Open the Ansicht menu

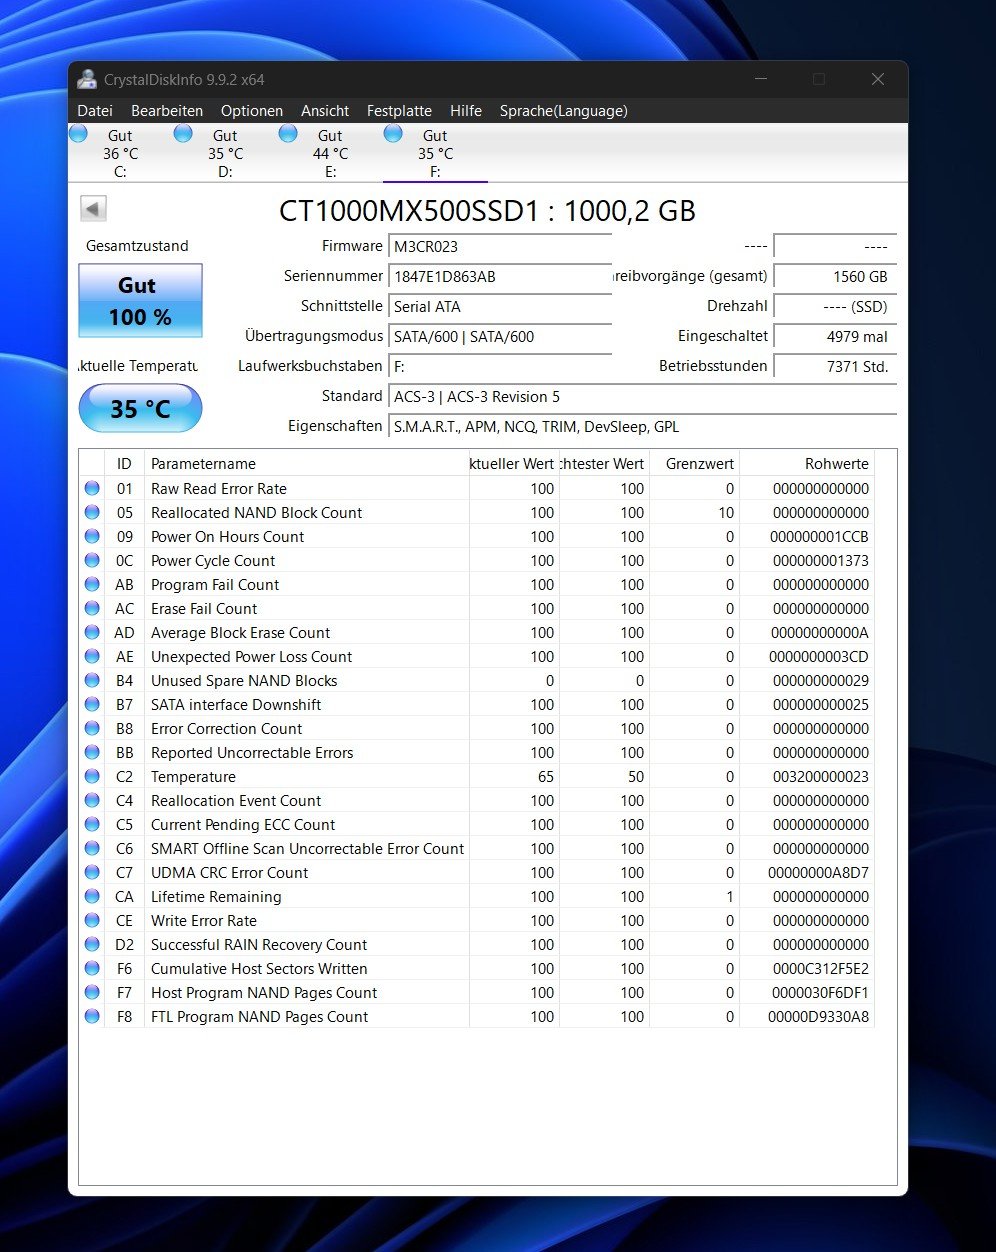[325, 111]
